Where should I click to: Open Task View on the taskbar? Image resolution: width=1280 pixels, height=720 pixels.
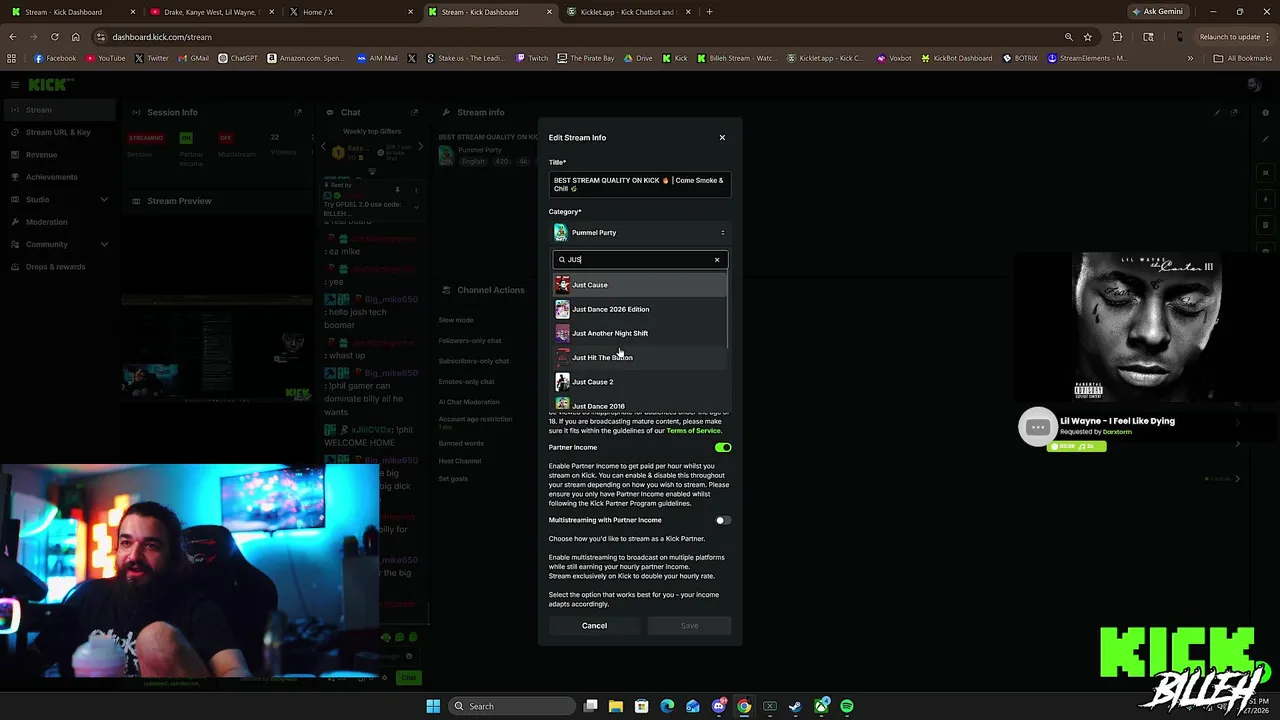click(x=591, y=706)
